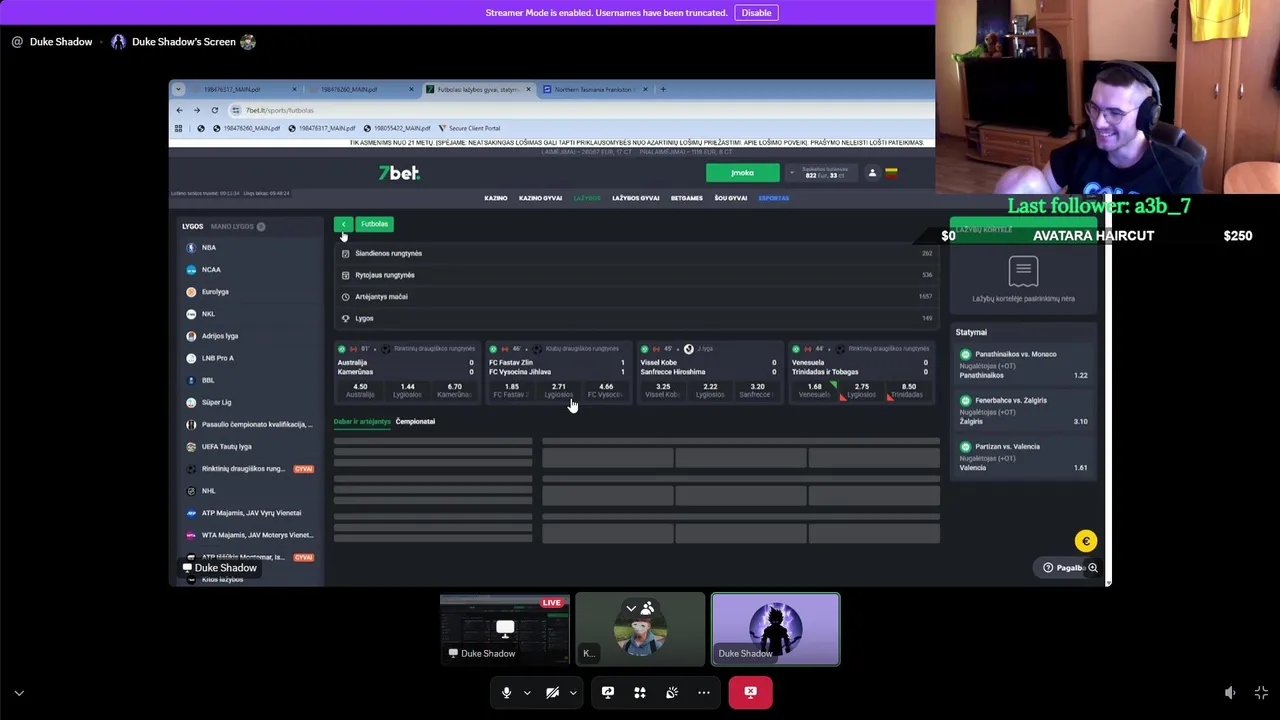The height and width of the screenshot is (720, 1280).
Task: Disable Streamer Mode in the top banner
Action: (x=756, y=13)
